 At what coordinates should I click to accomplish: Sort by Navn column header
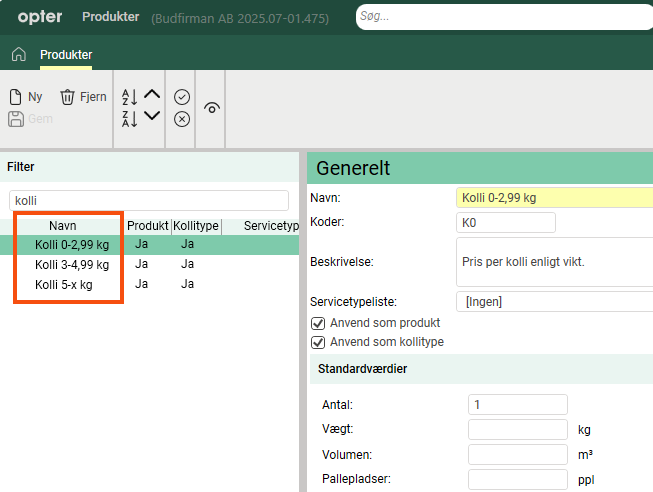click(63, 226)
